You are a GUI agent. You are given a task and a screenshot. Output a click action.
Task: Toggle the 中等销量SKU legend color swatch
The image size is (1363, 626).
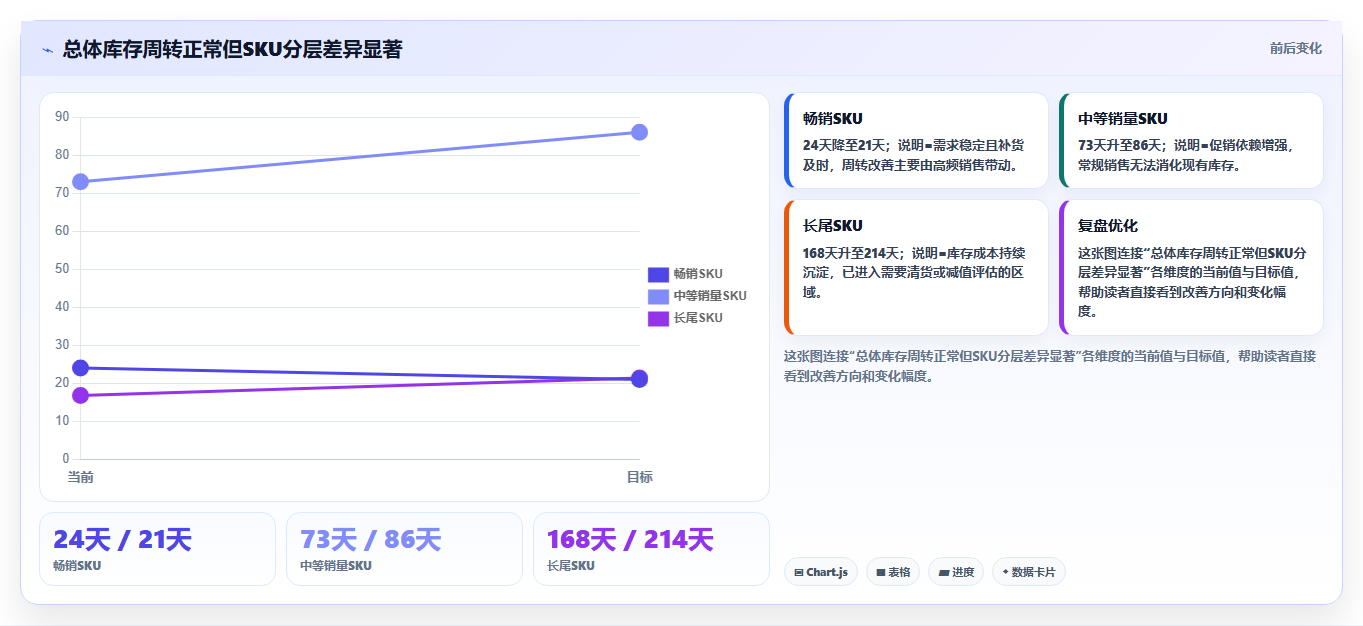(658, 296)
